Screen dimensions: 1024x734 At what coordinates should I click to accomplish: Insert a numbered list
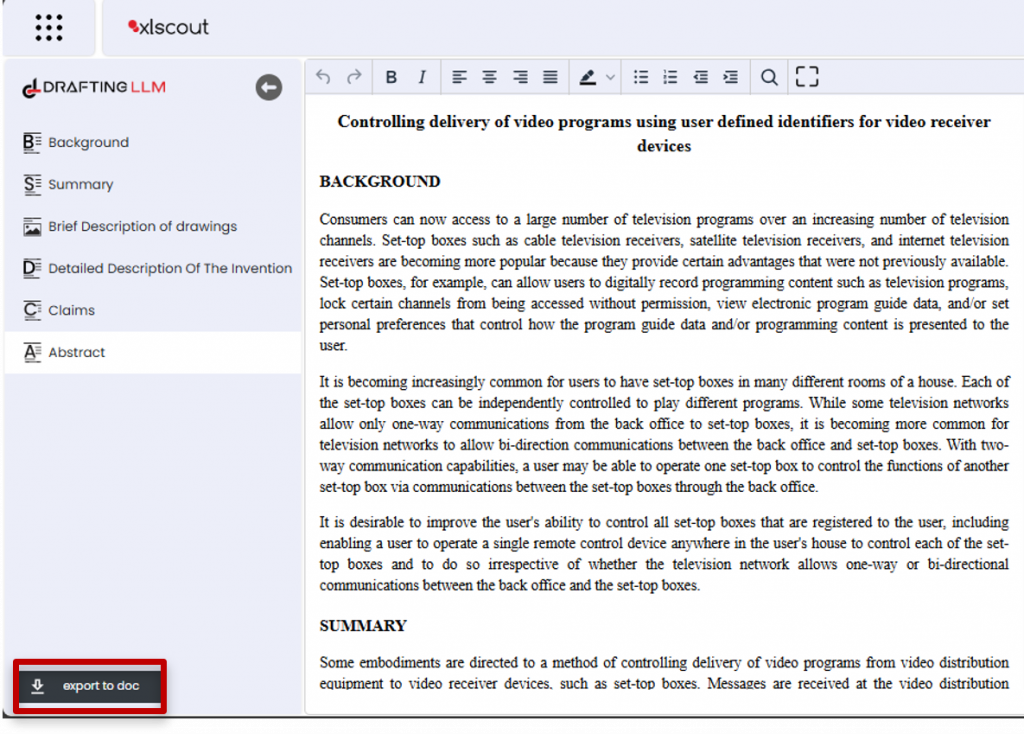point(670,77)
